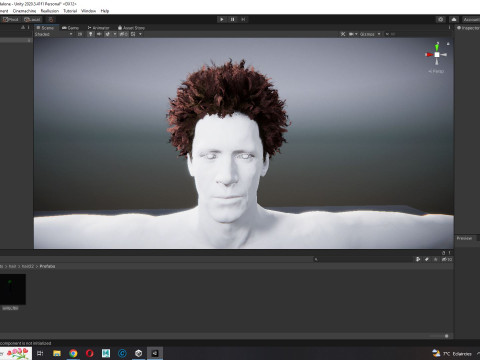Select the Inspector tab

[x=468, y=28]
